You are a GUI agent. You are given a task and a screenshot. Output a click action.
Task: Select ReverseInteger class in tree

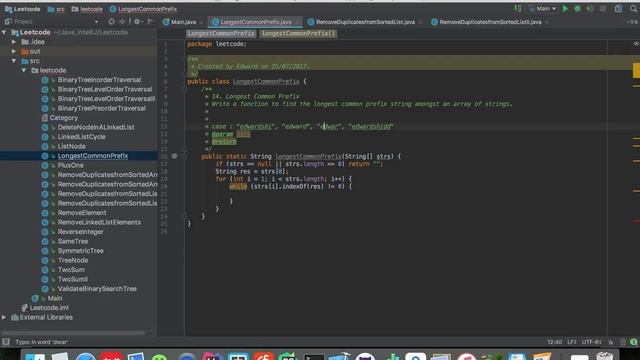coord(80,231)
